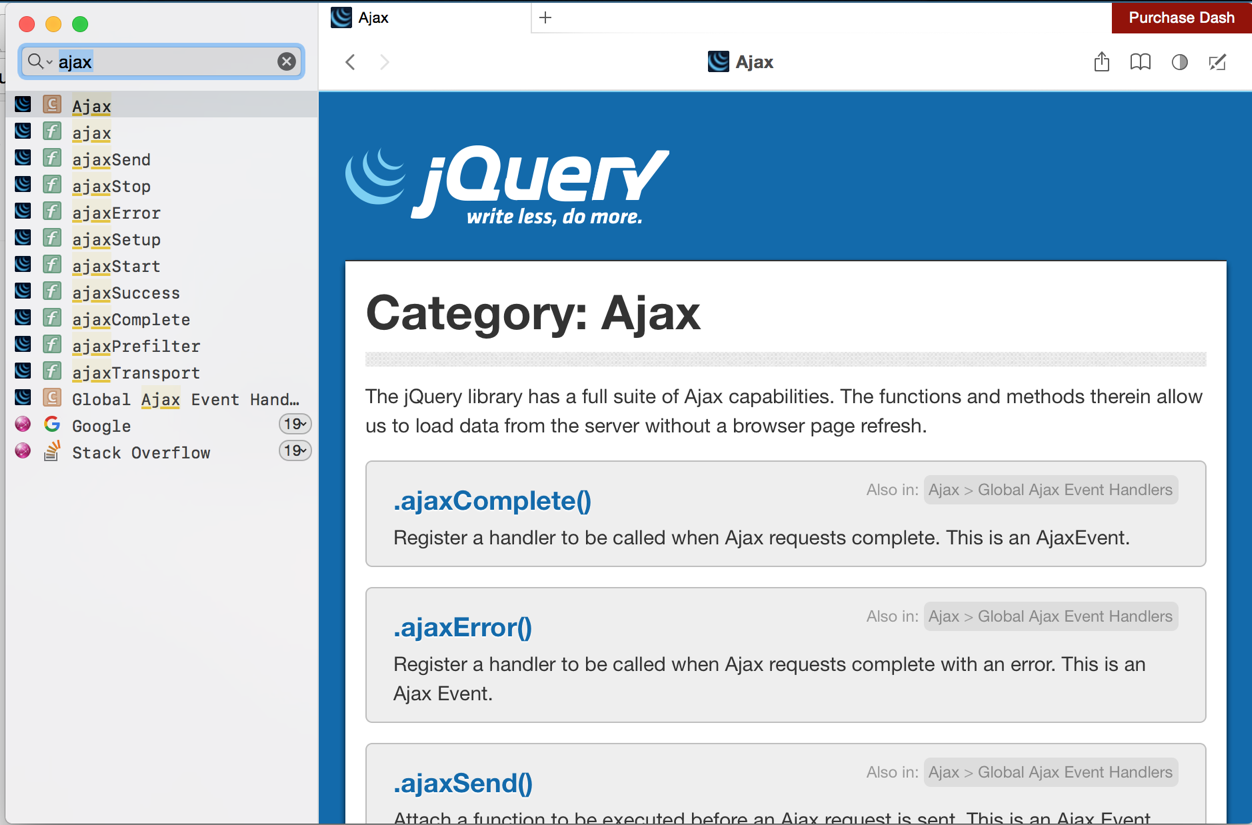1252x825 pixels.
Task: Open a new tab with plus button
Action: [x=545, y=17]
